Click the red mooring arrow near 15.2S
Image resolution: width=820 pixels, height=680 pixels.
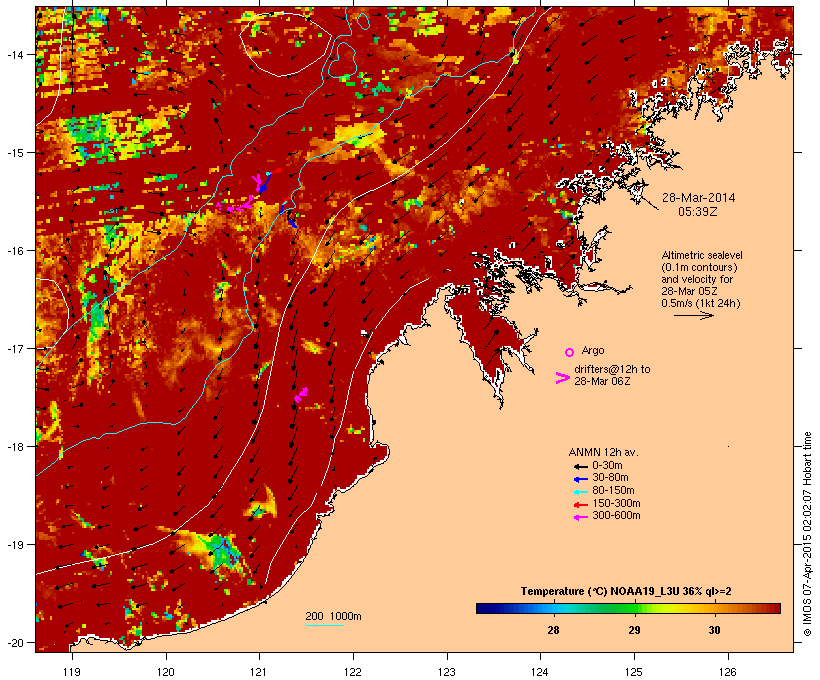coord(276,171)
